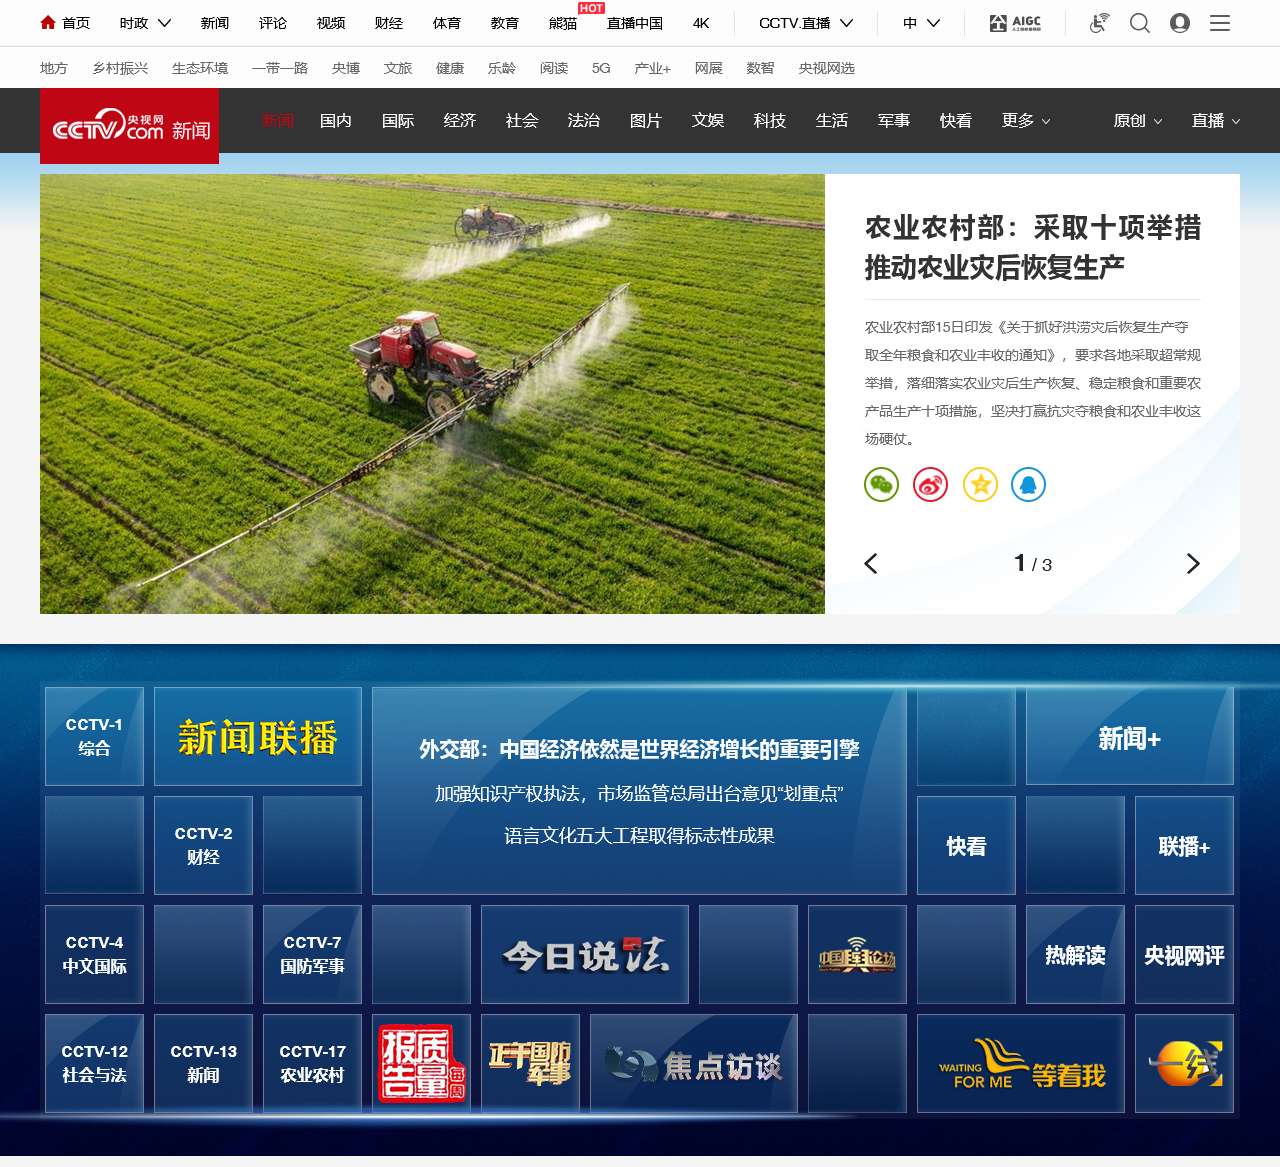Open the 等着我 Waiting For Me tile
The height and width of the screenshot is (1167, 1280).
[1021, 1063]
